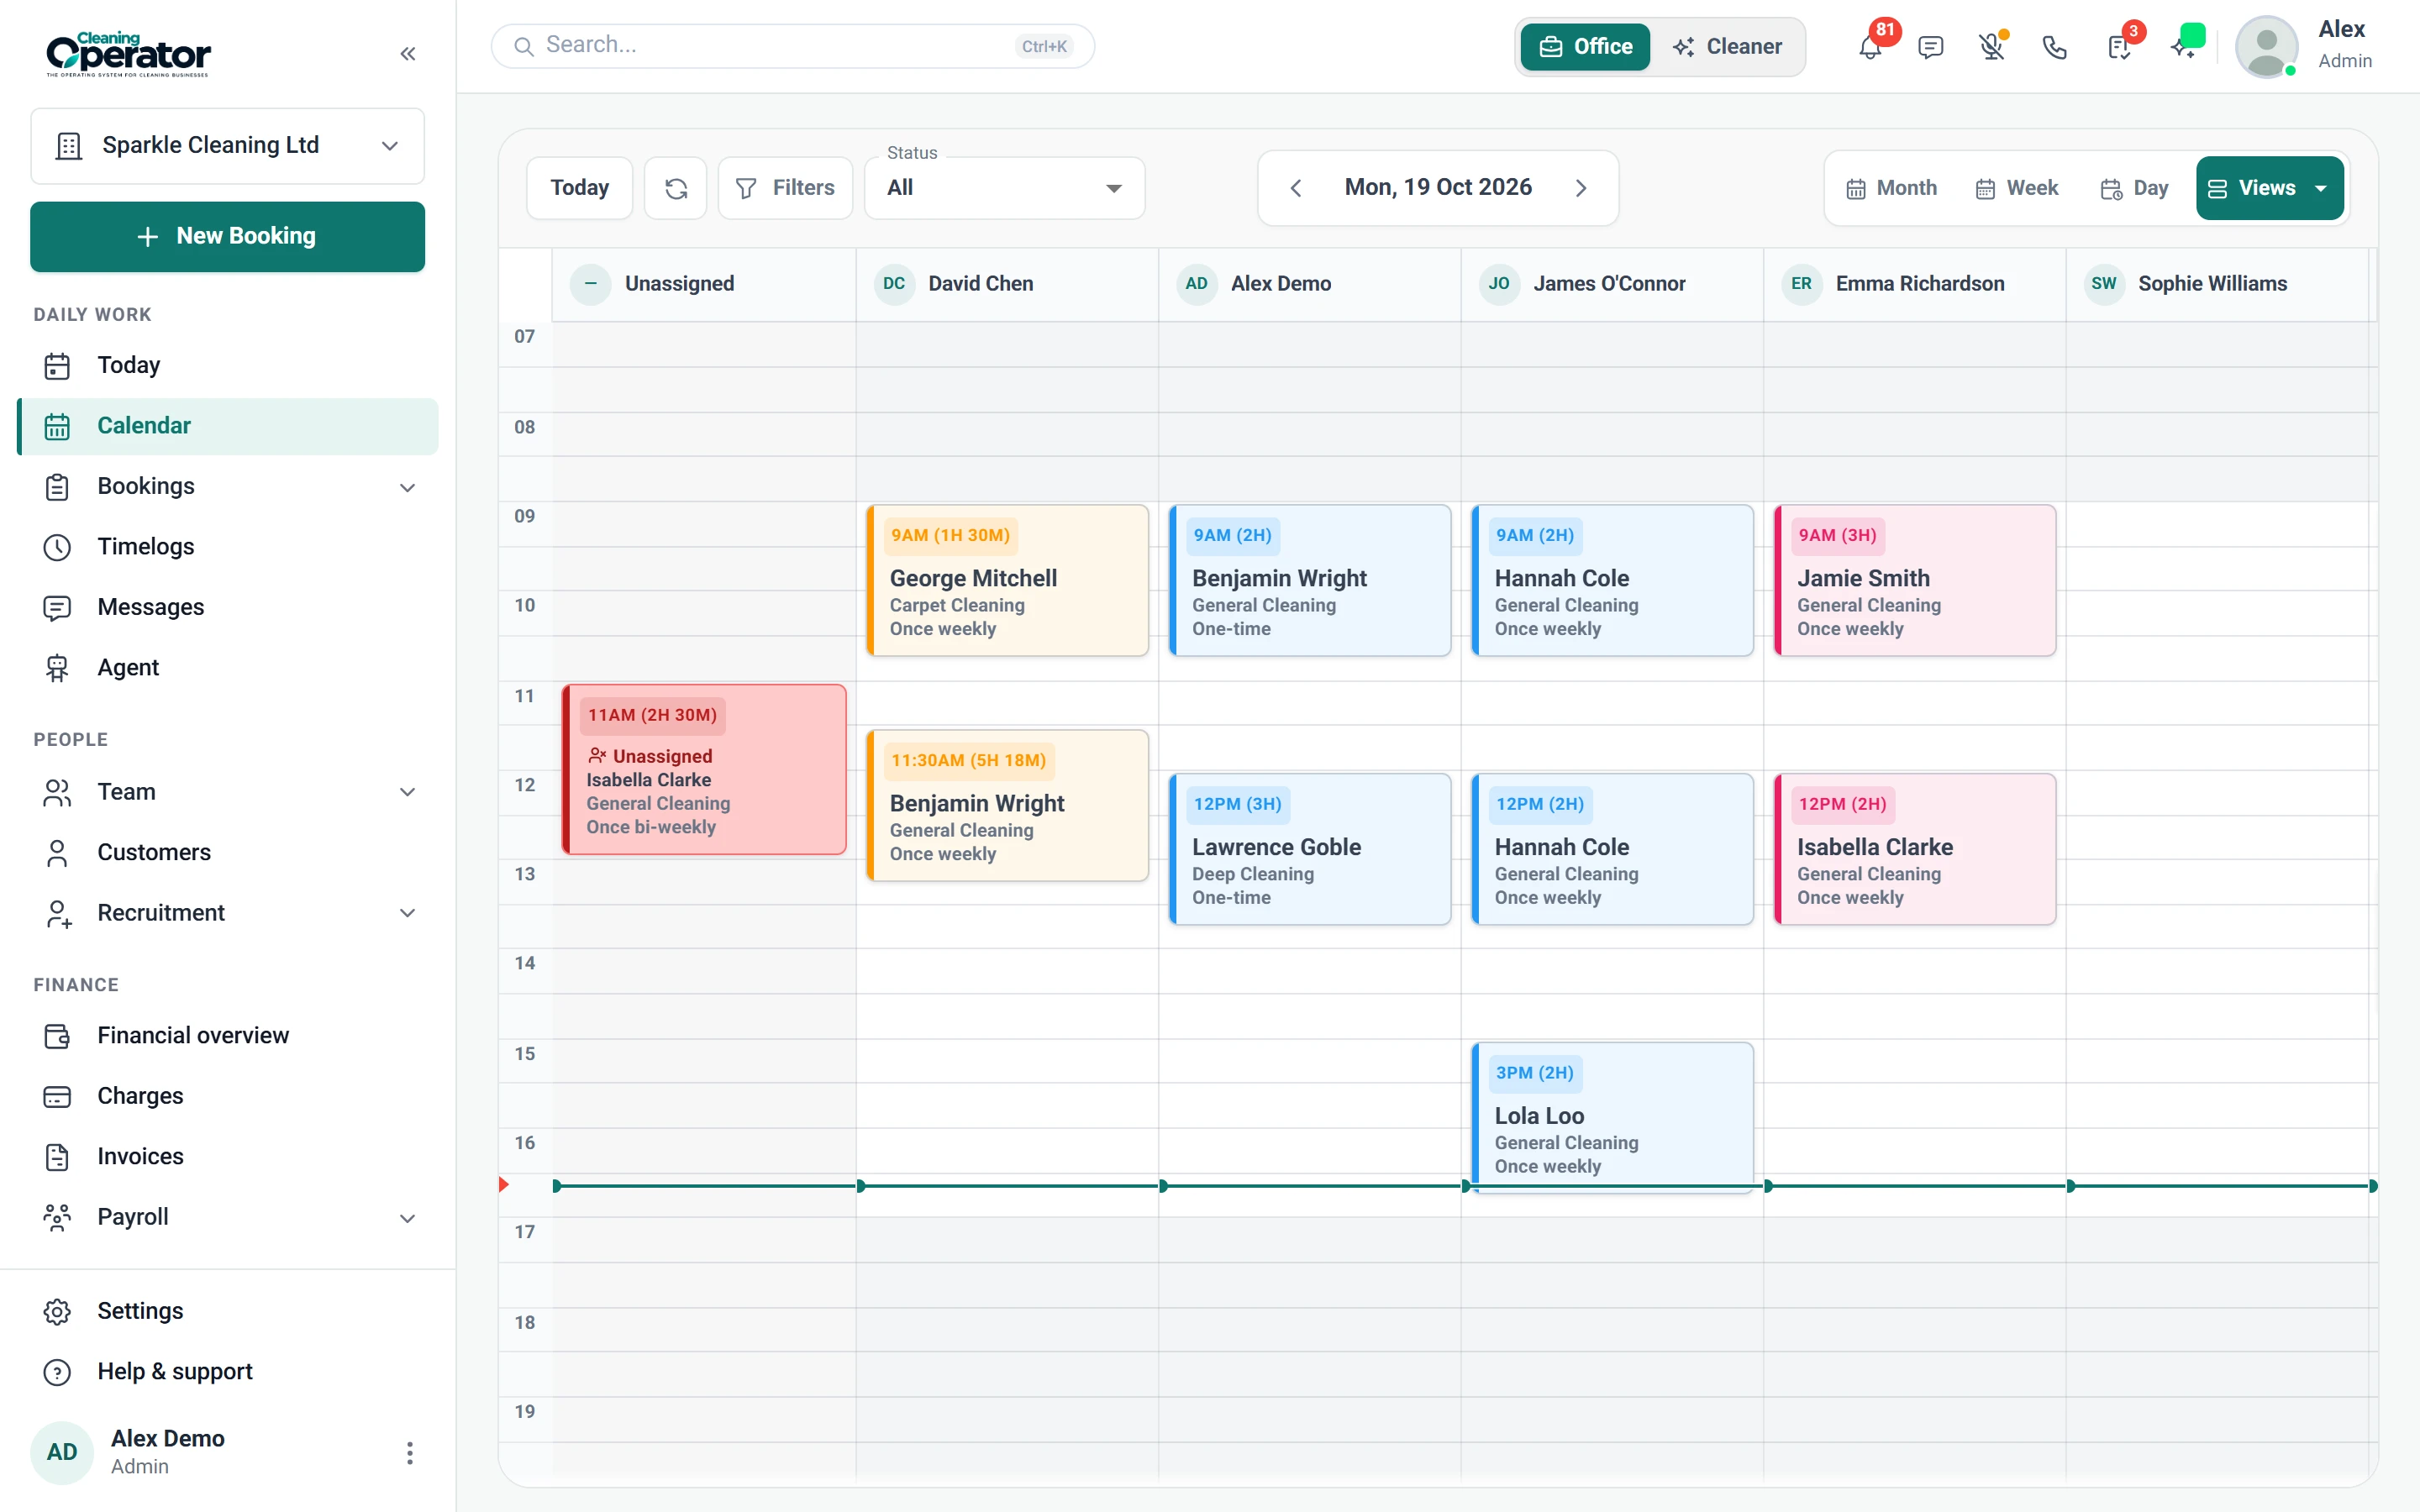This screenshot has height=1512, width=2420.
Task: Open the Filters button
Action: pos(785,188)
